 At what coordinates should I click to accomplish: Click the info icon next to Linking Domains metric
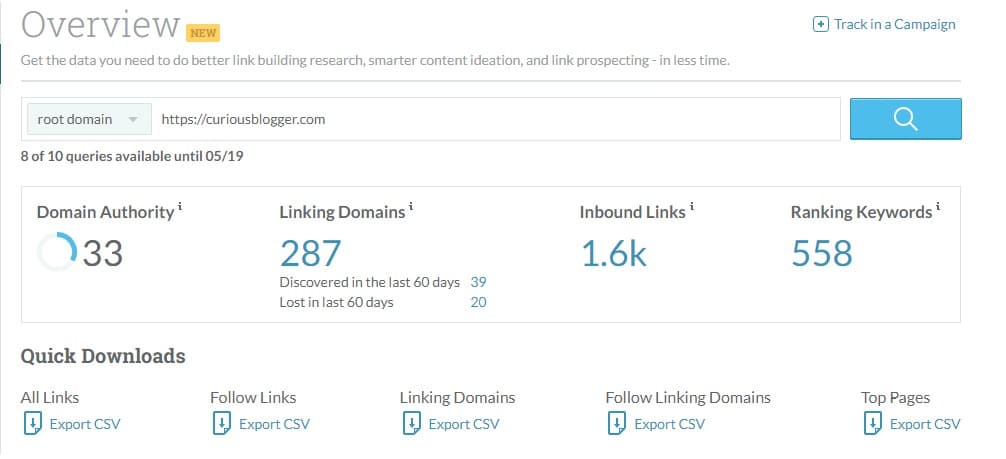point(411,207)
